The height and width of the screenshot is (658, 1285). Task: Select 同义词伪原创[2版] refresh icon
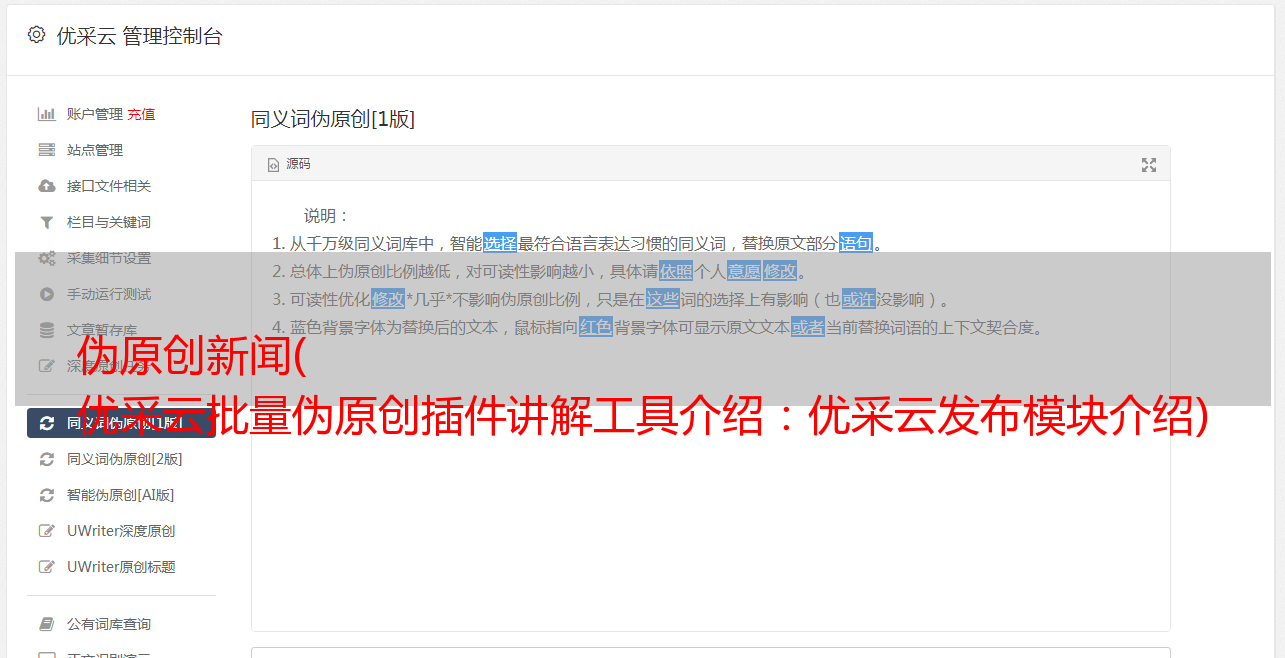coord(46,459)
